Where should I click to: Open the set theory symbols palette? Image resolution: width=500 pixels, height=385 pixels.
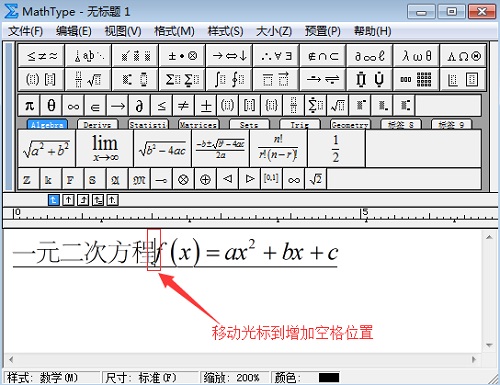point(323,56)
